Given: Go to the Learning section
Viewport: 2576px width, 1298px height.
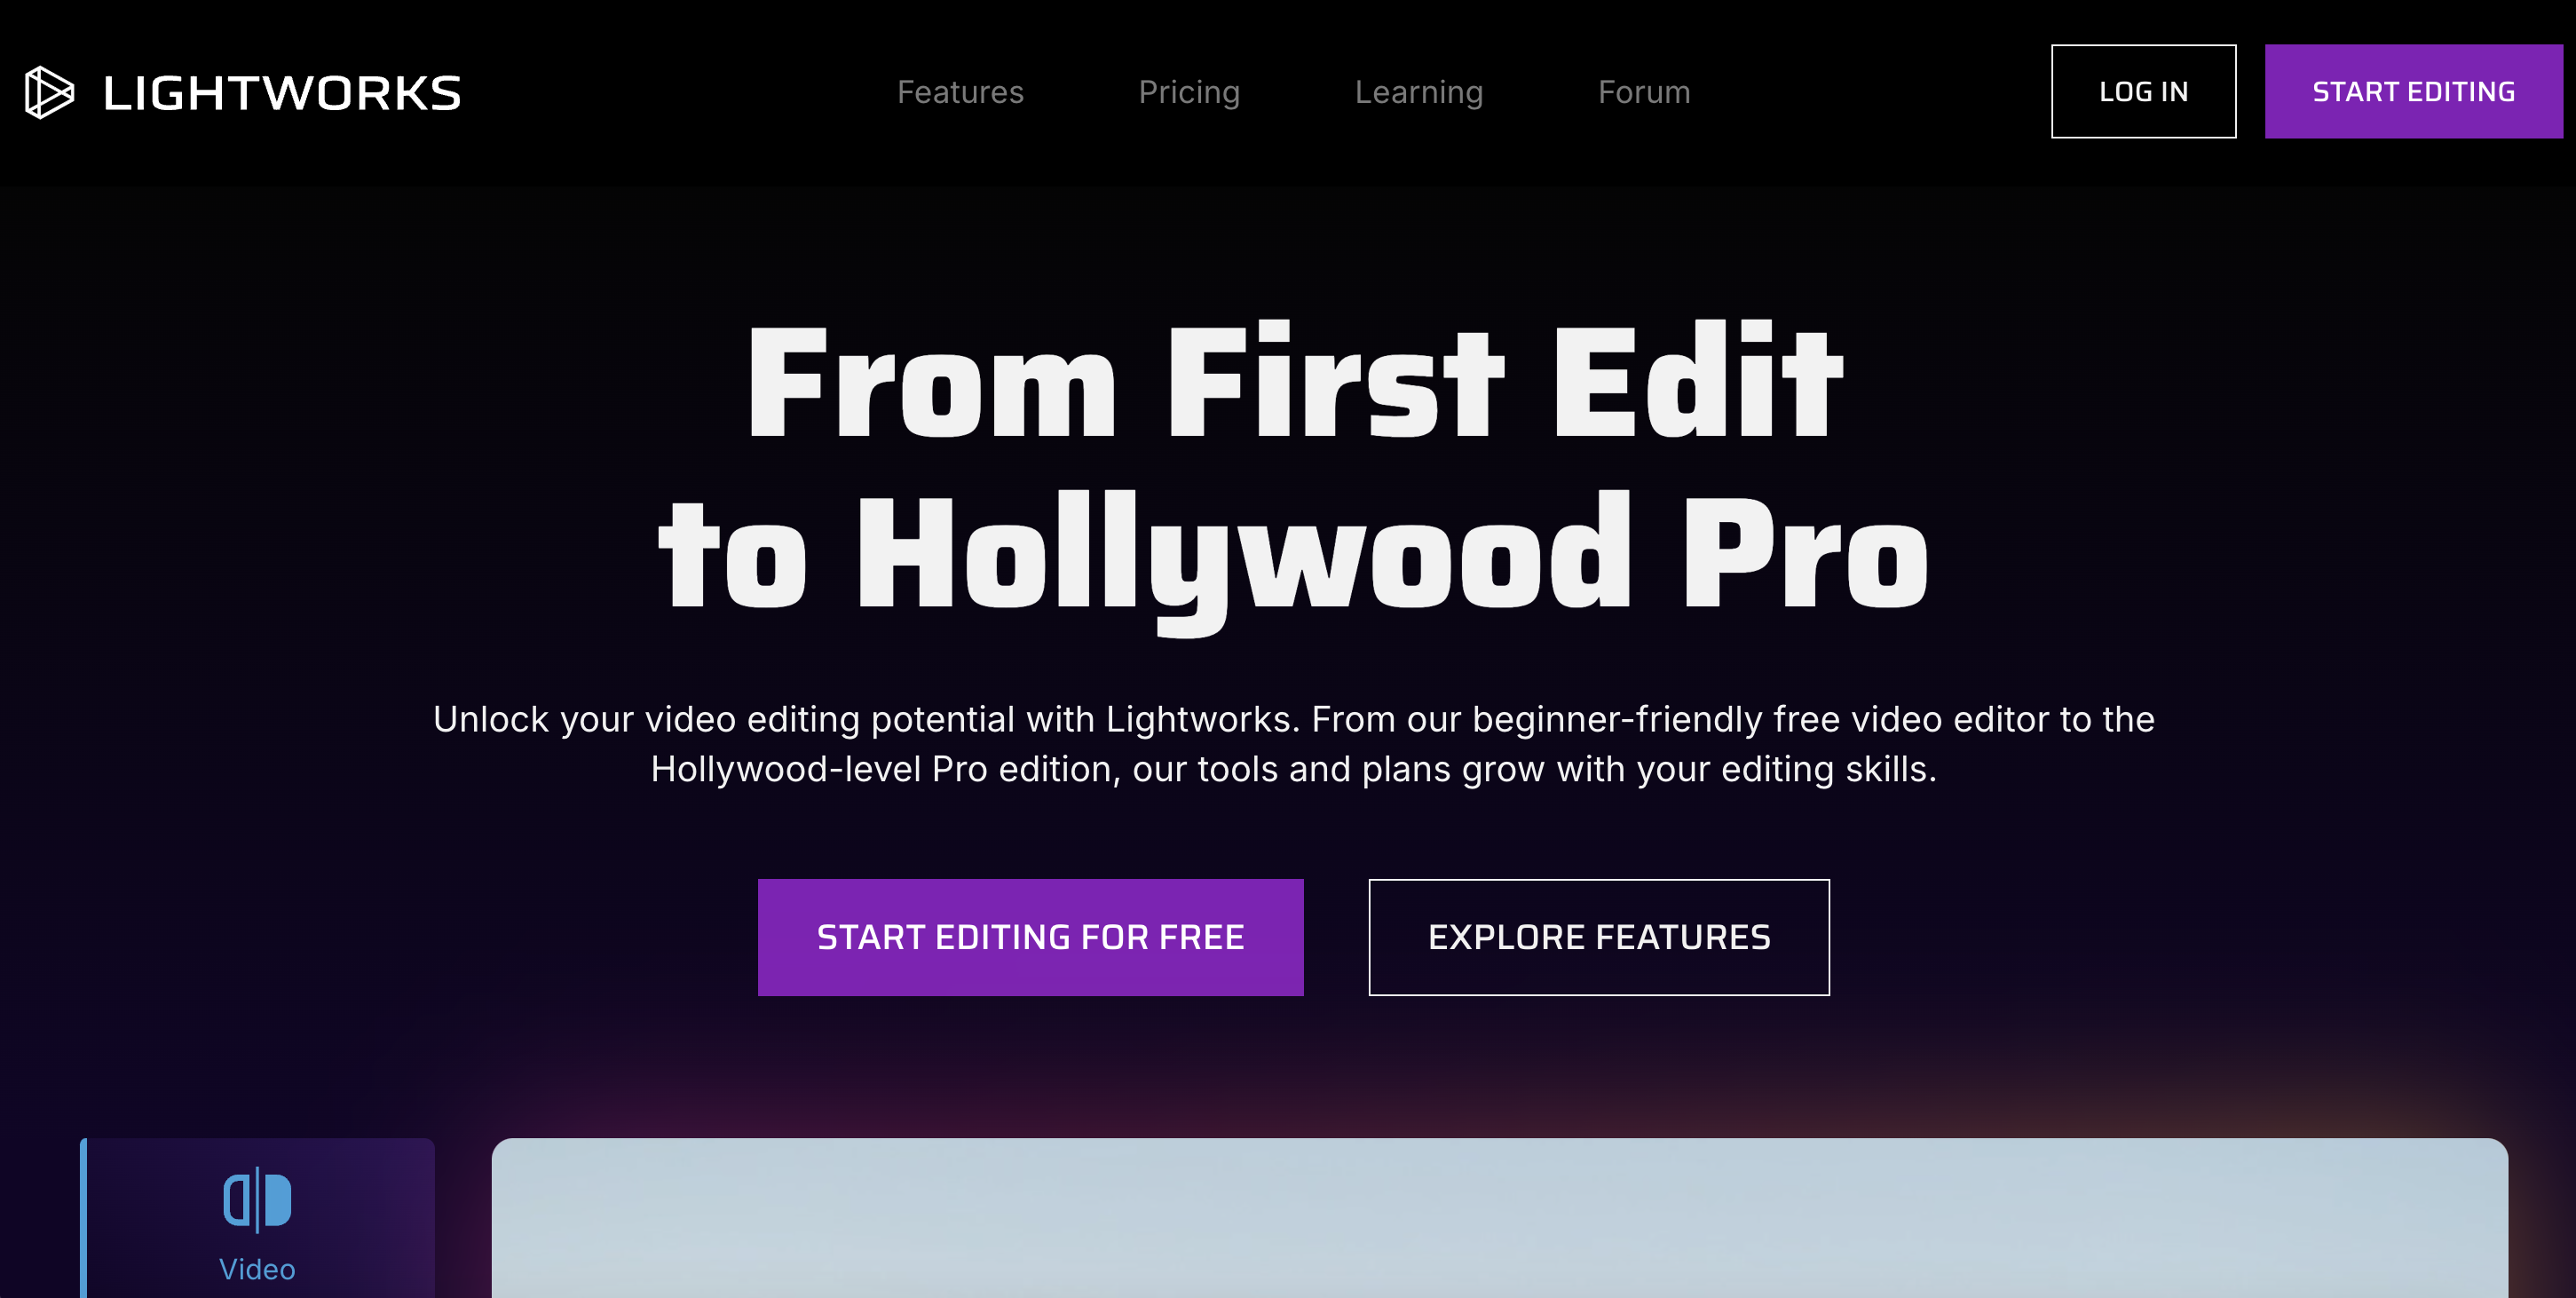Looking at the screenshot, I should tap(1419, 92).
